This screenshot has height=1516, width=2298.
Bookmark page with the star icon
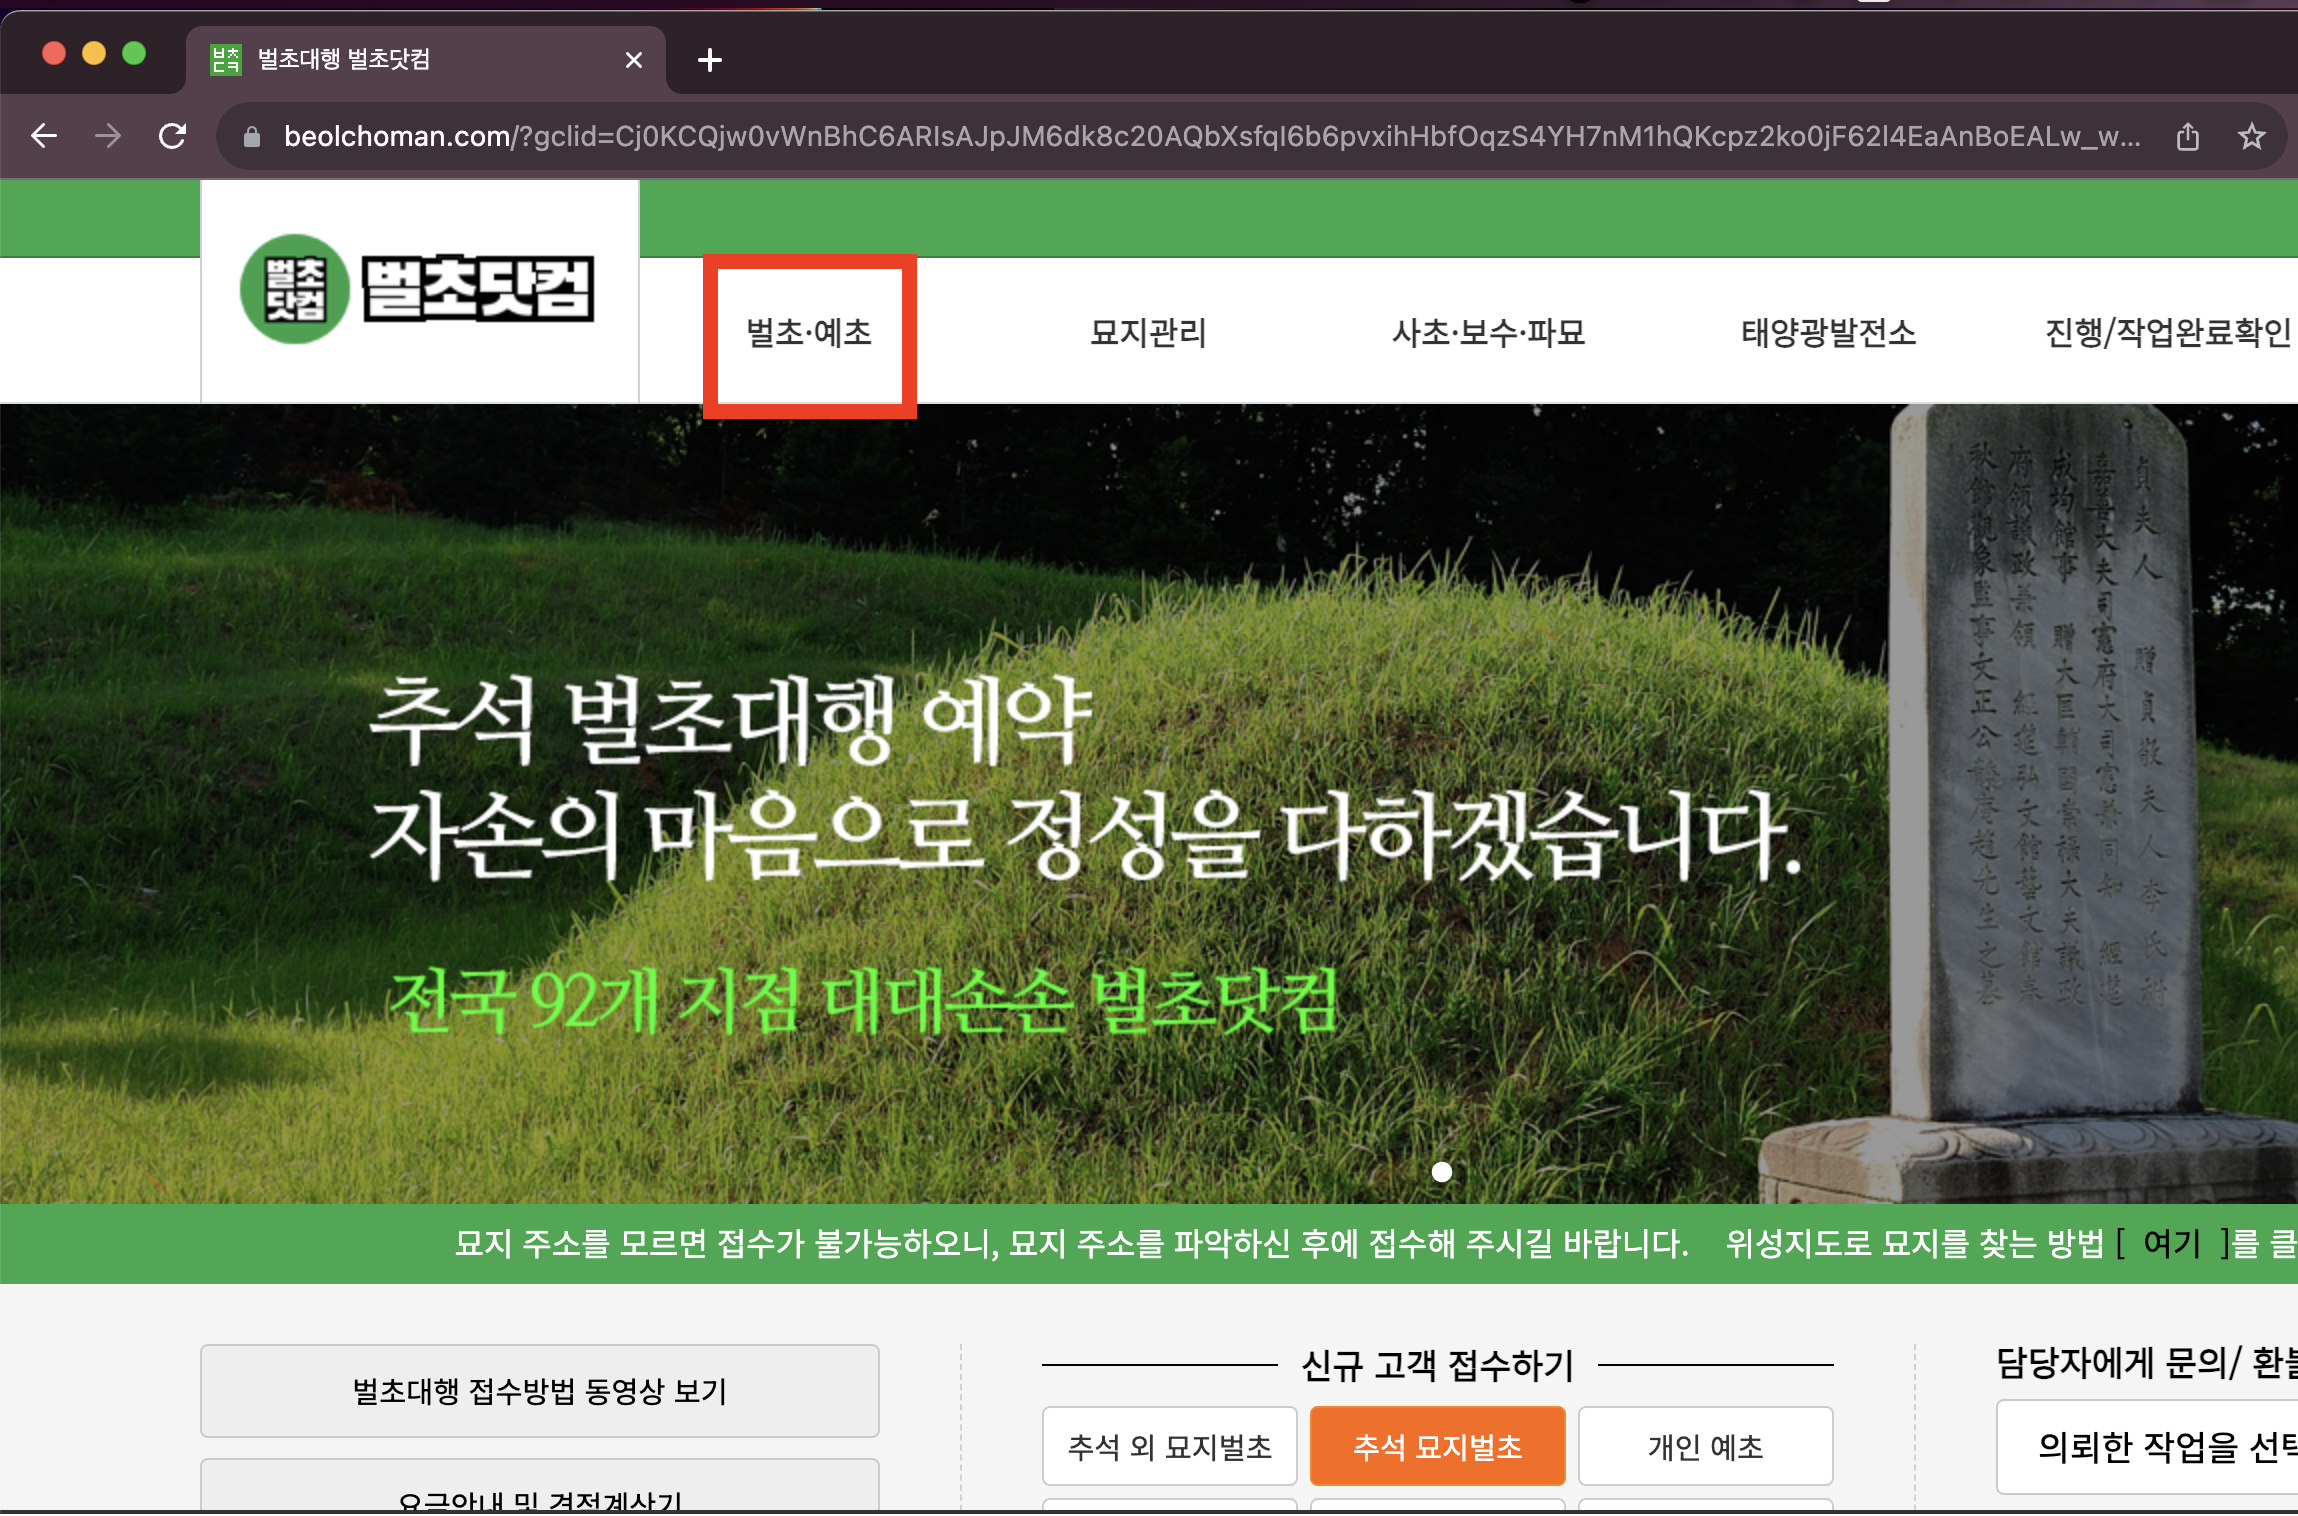[2251, 136]
